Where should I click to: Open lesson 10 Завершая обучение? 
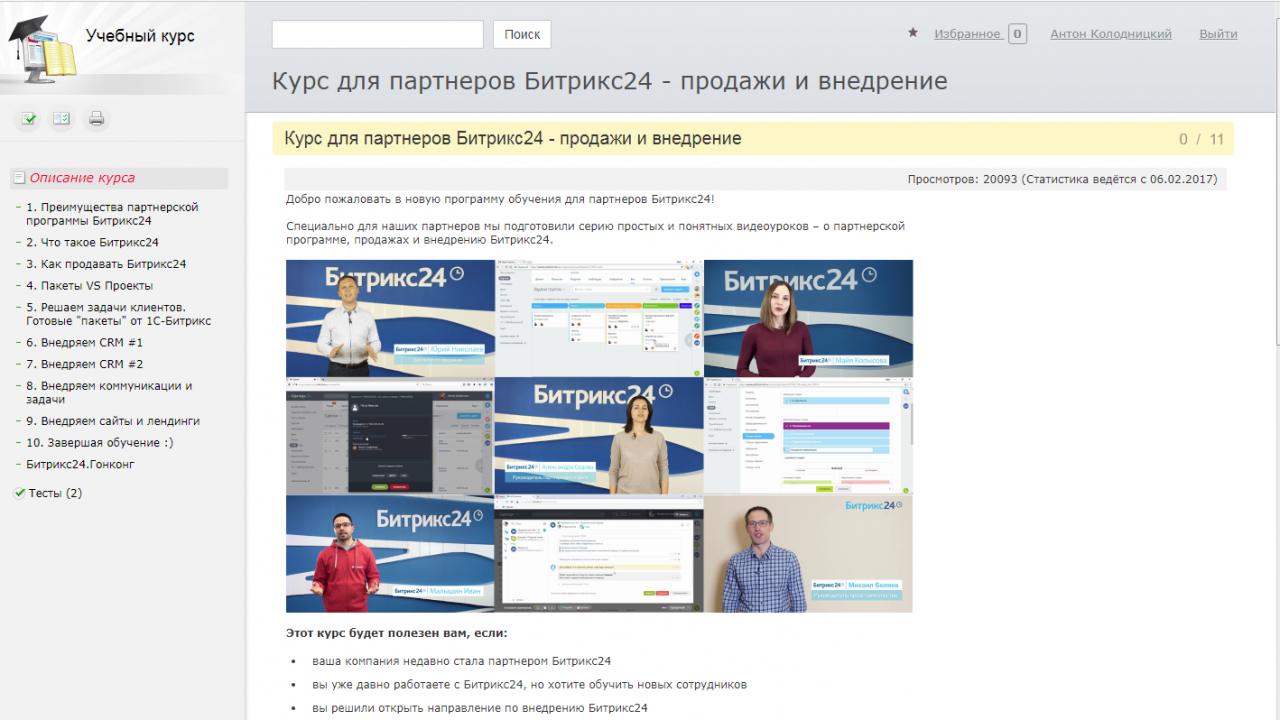(100, 442)
